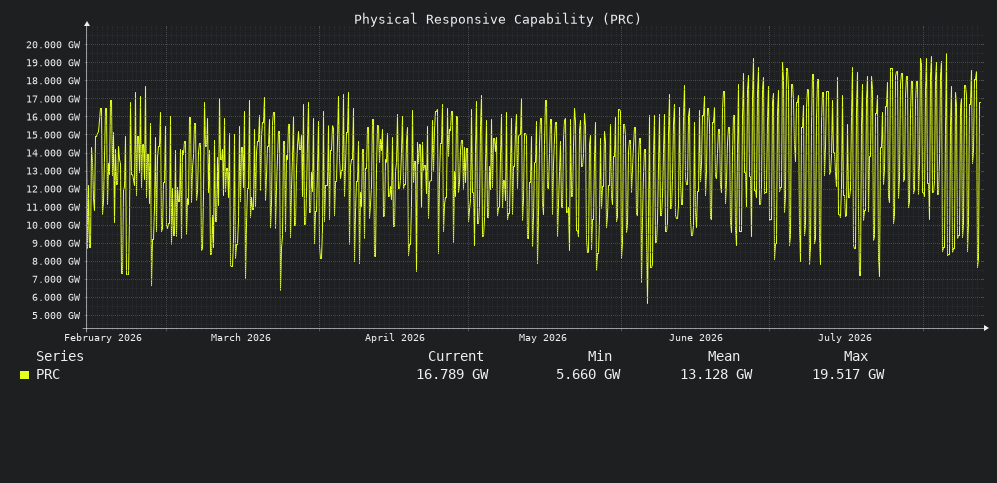Click the chart title Physical Responsive Capability (PRC)
The width and height of the screenshot is (997, 483).
497,19
